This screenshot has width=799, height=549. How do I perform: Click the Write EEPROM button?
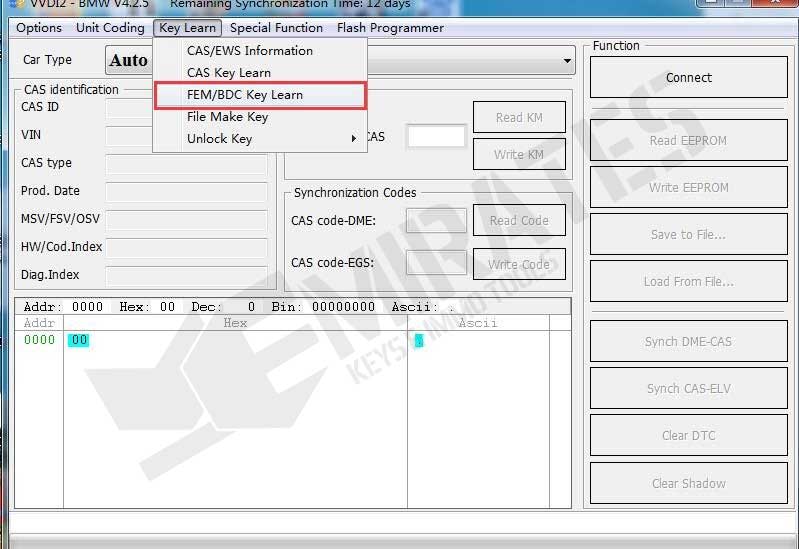tap(688, 188)
